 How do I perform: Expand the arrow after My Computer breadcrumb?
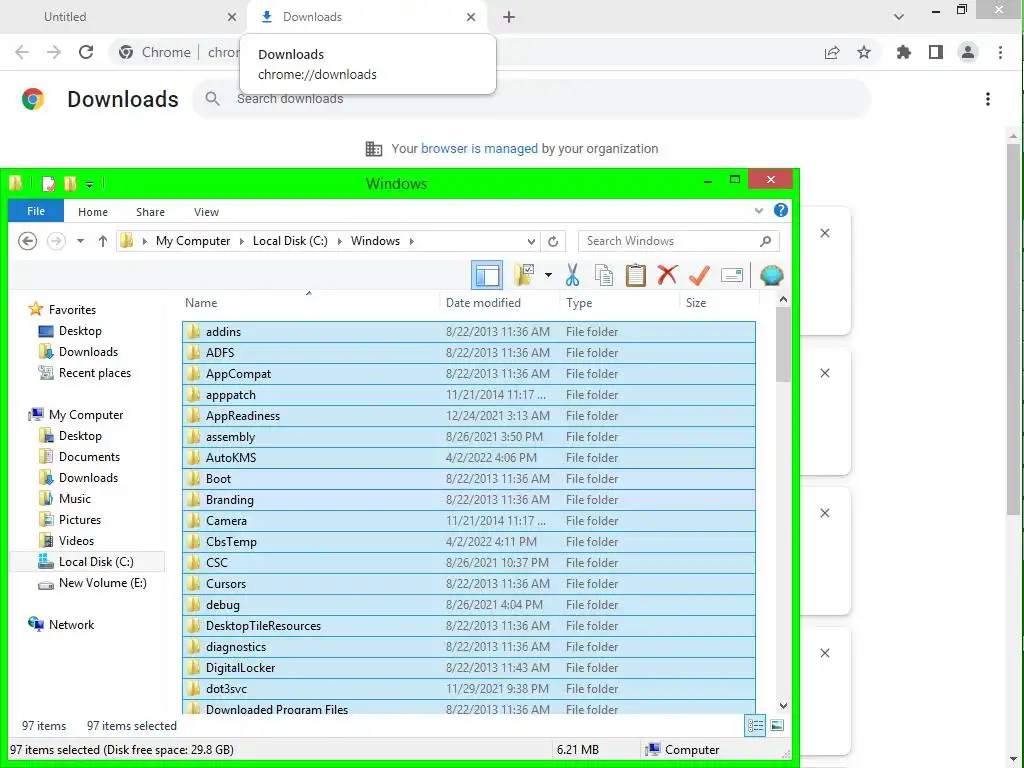[242, 241]
